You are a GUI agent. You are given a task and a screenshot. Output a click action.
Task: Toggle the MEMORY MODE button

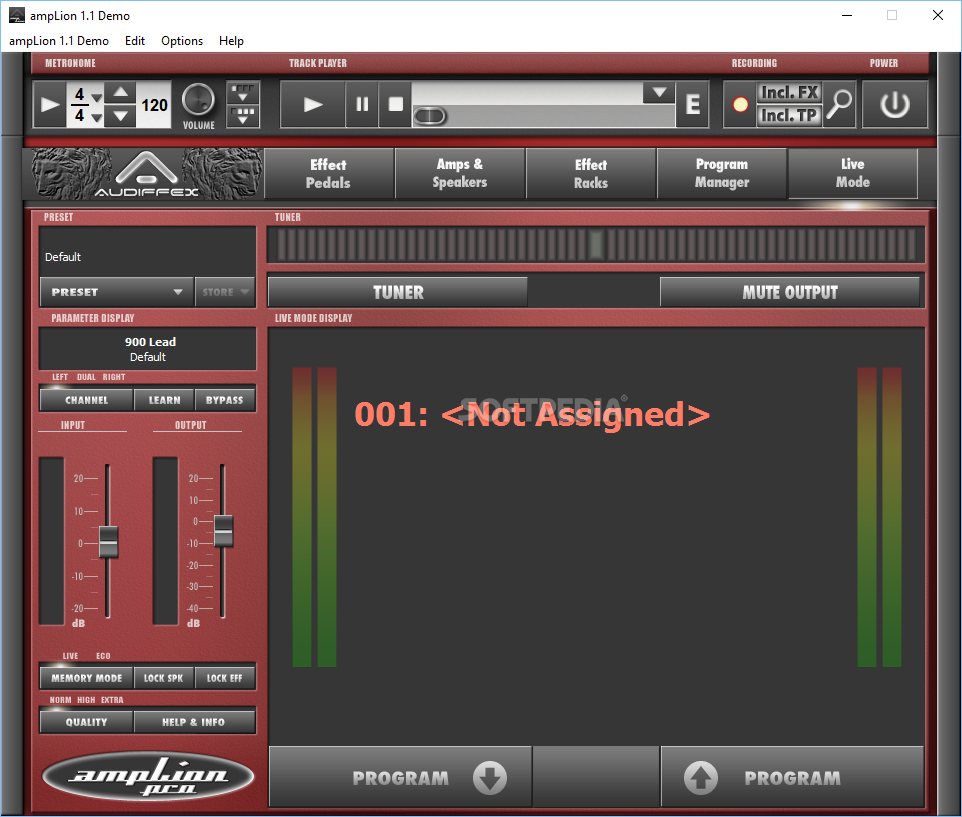[x=87, y=678]
